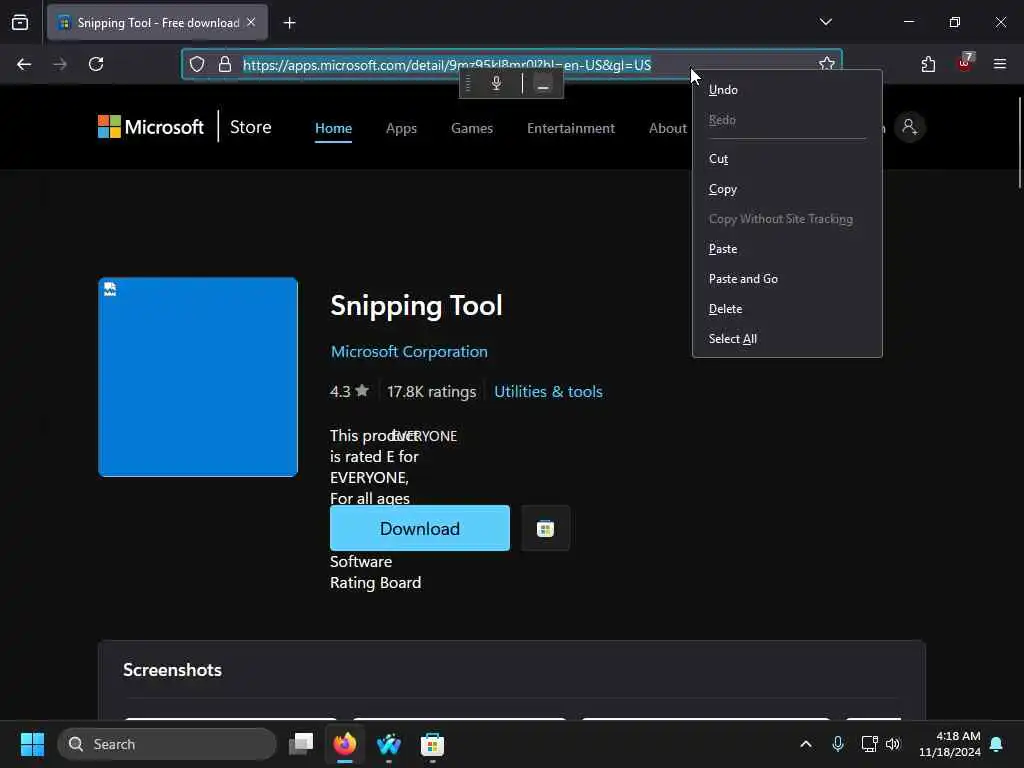Minimize the voice typing overlay
Image resolution: width=1024 pixels, height=768 pixels.
[543, 83]
